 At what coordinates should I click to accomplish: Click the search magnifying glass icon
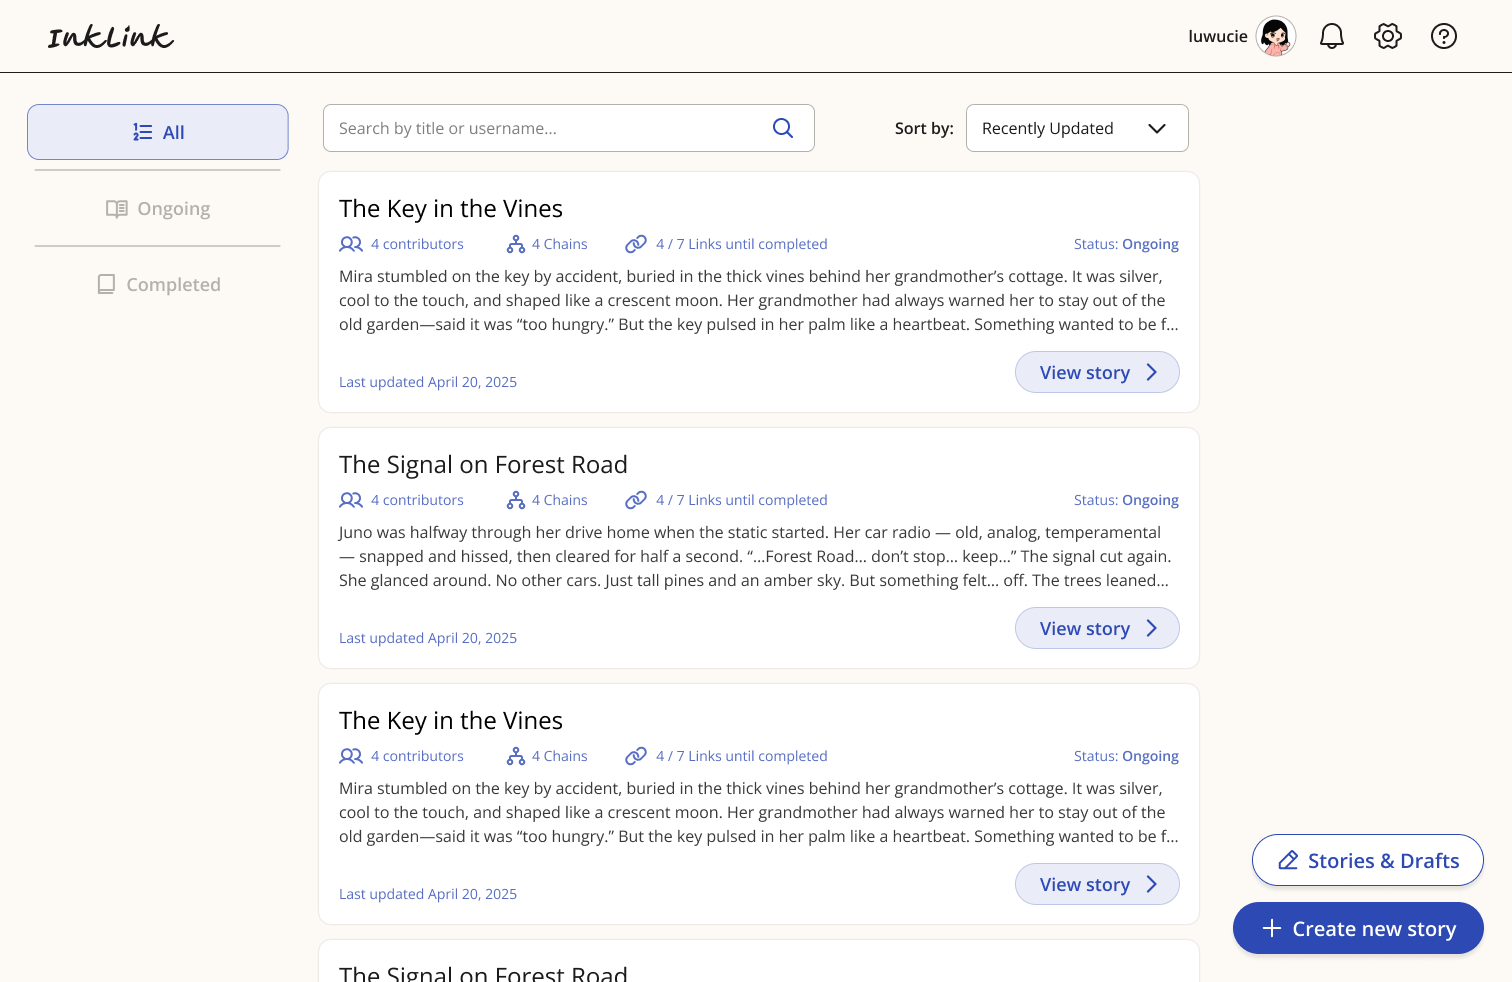[x=783, y=128]
